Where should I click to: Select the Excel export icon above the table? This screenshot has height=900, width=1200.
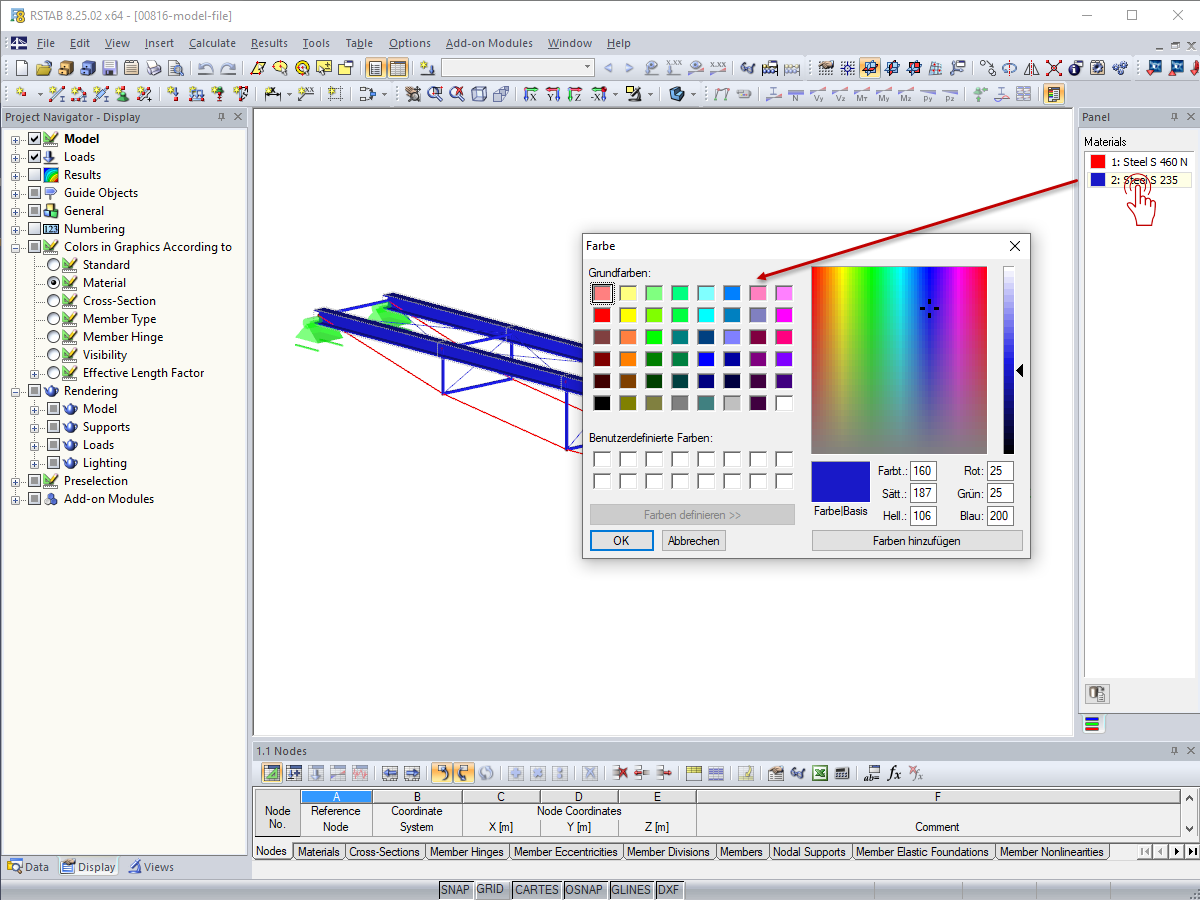pos(818,772)
